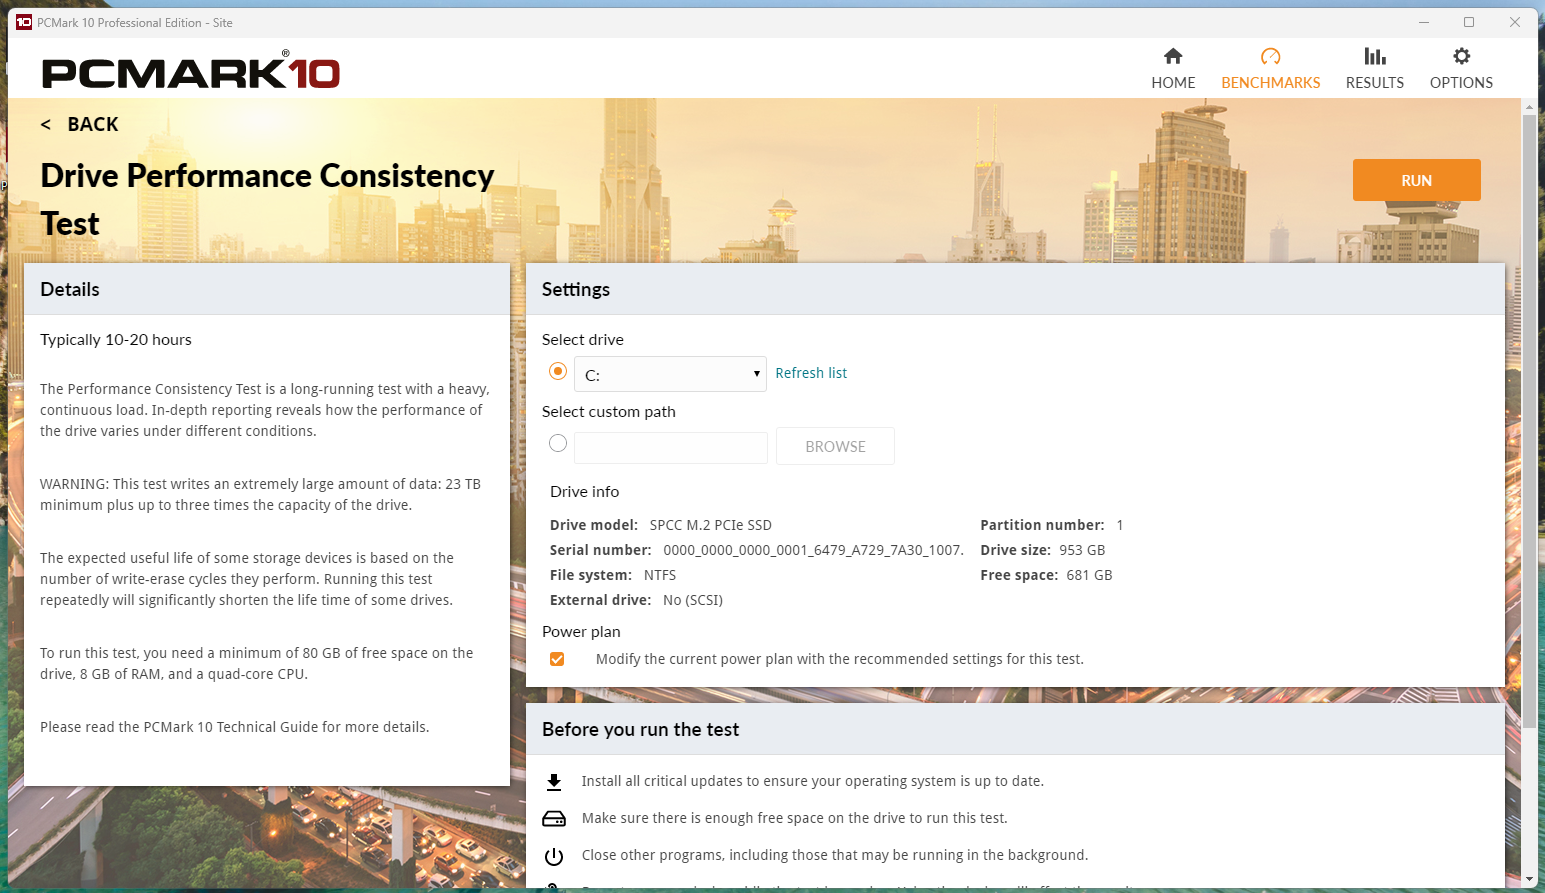Choose the Select custom path radio button

click(x=558, y=443)
